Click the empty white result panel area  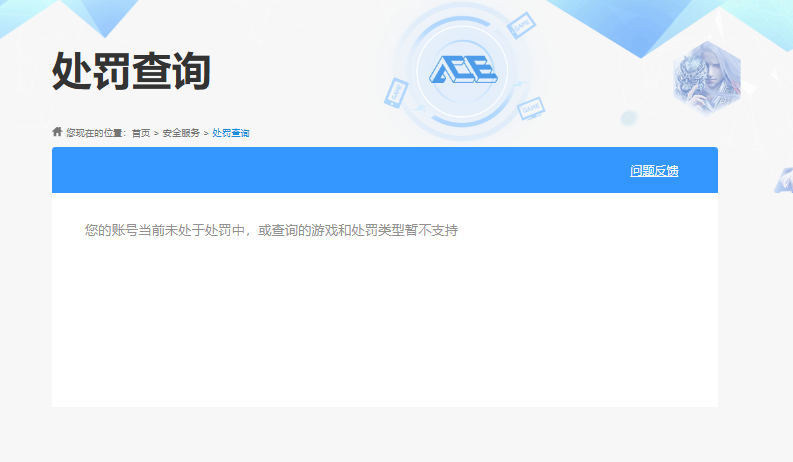tap(384, 330)
